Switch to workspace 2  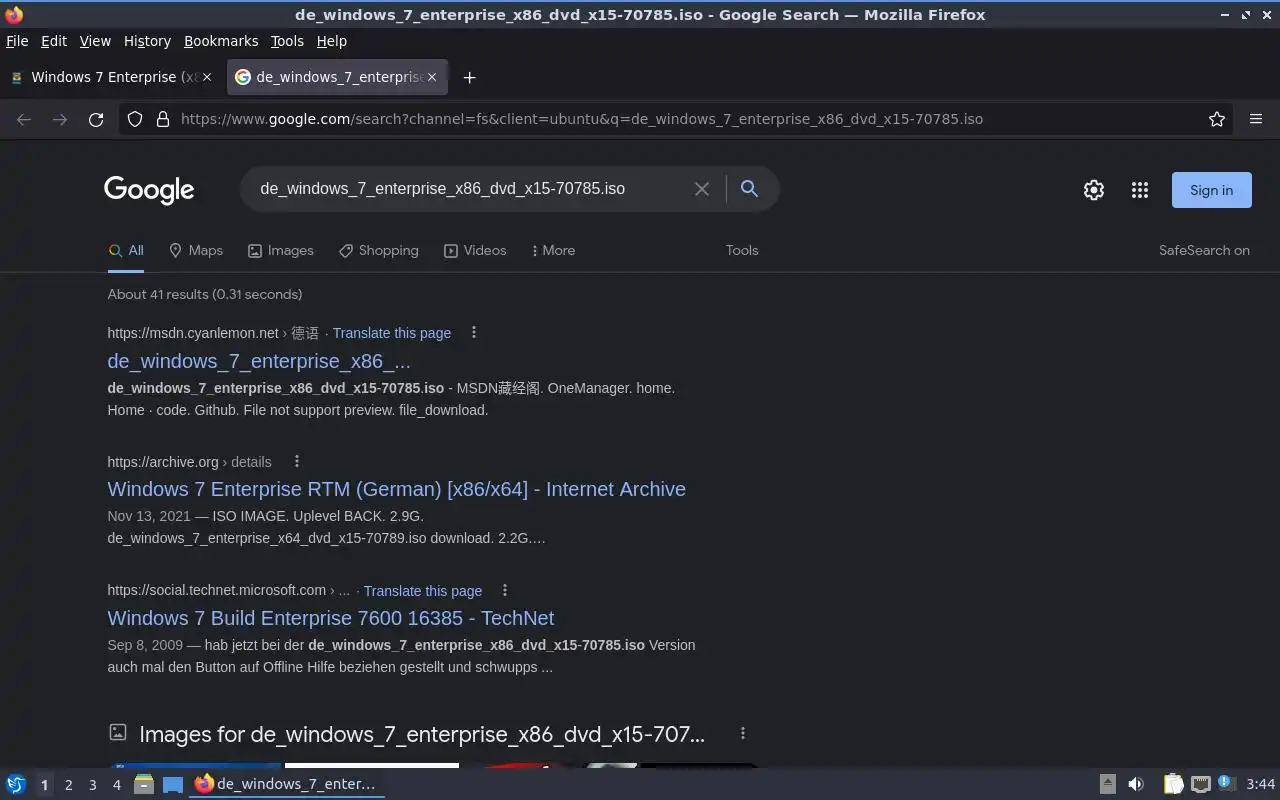tap(68, 785)
